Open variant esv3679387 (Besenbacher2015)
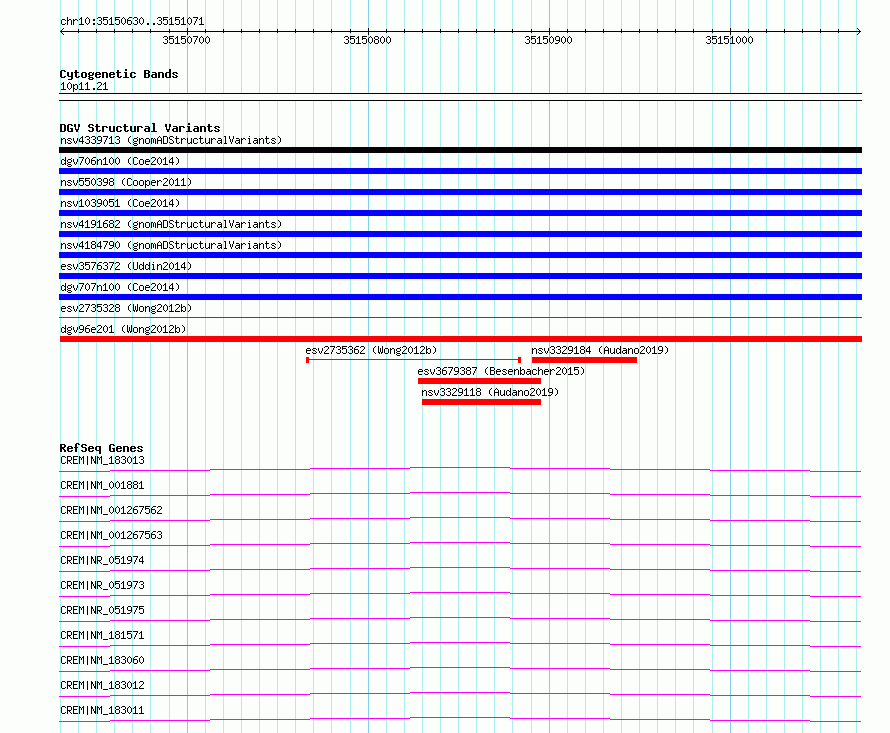The width and height of the screenshot is (890, 733). [501, 371]
